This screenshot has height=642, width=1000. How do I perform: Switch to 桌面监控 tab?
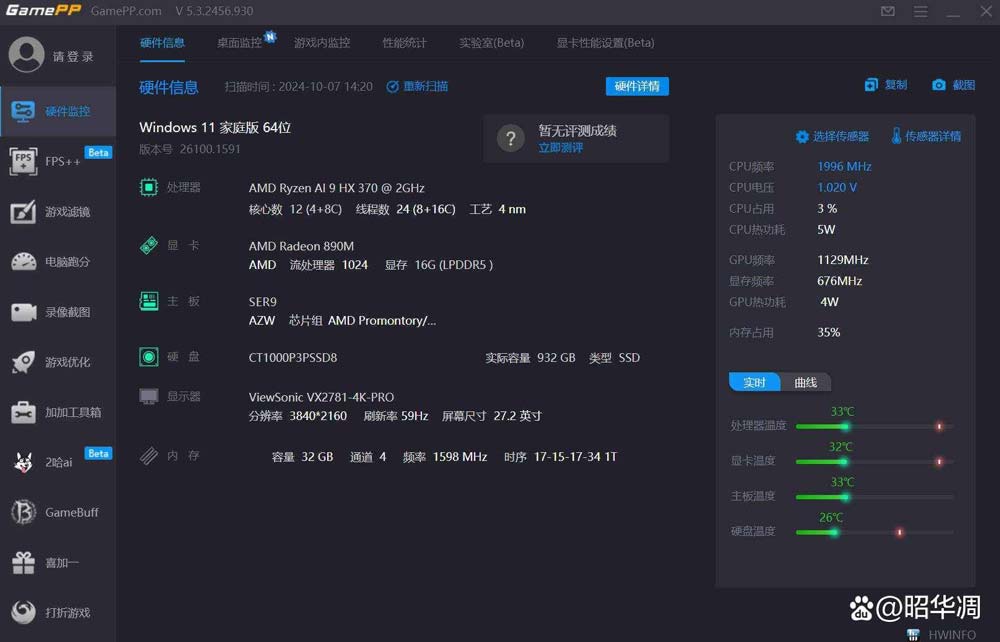click(240, 43)
